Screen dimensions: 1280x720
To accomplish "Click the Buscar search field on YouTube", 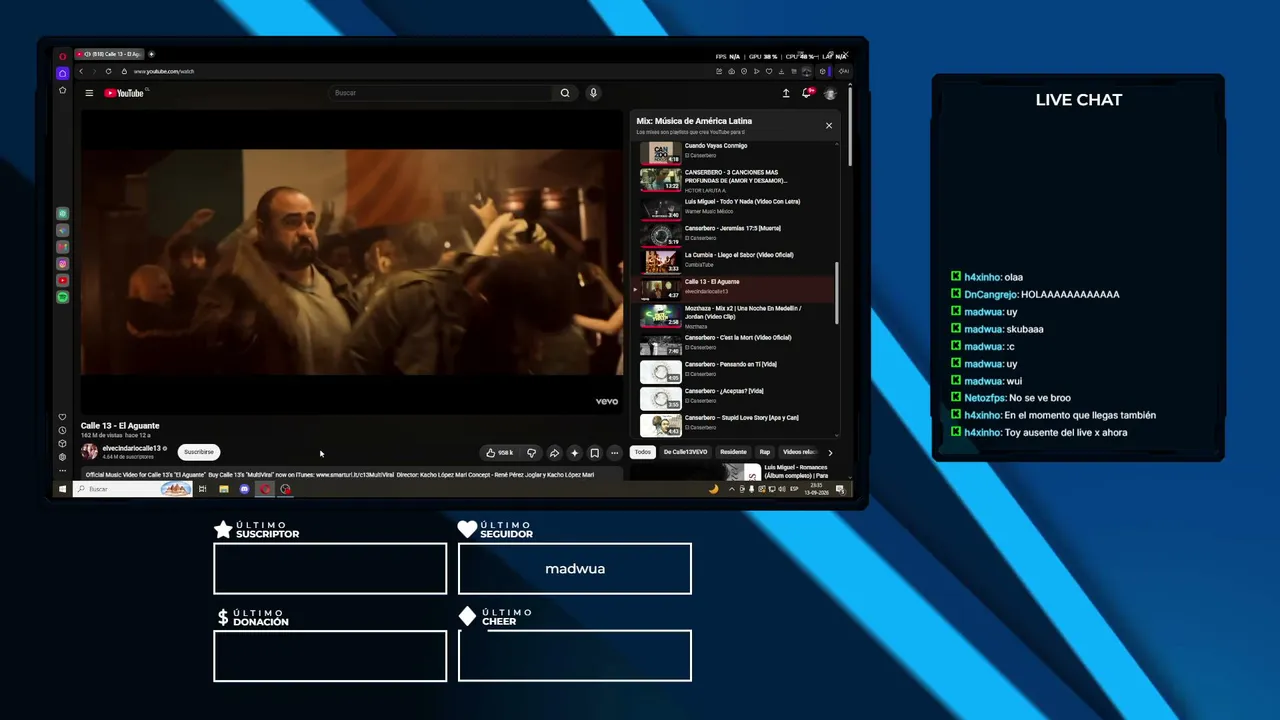I will pos(440,93).
